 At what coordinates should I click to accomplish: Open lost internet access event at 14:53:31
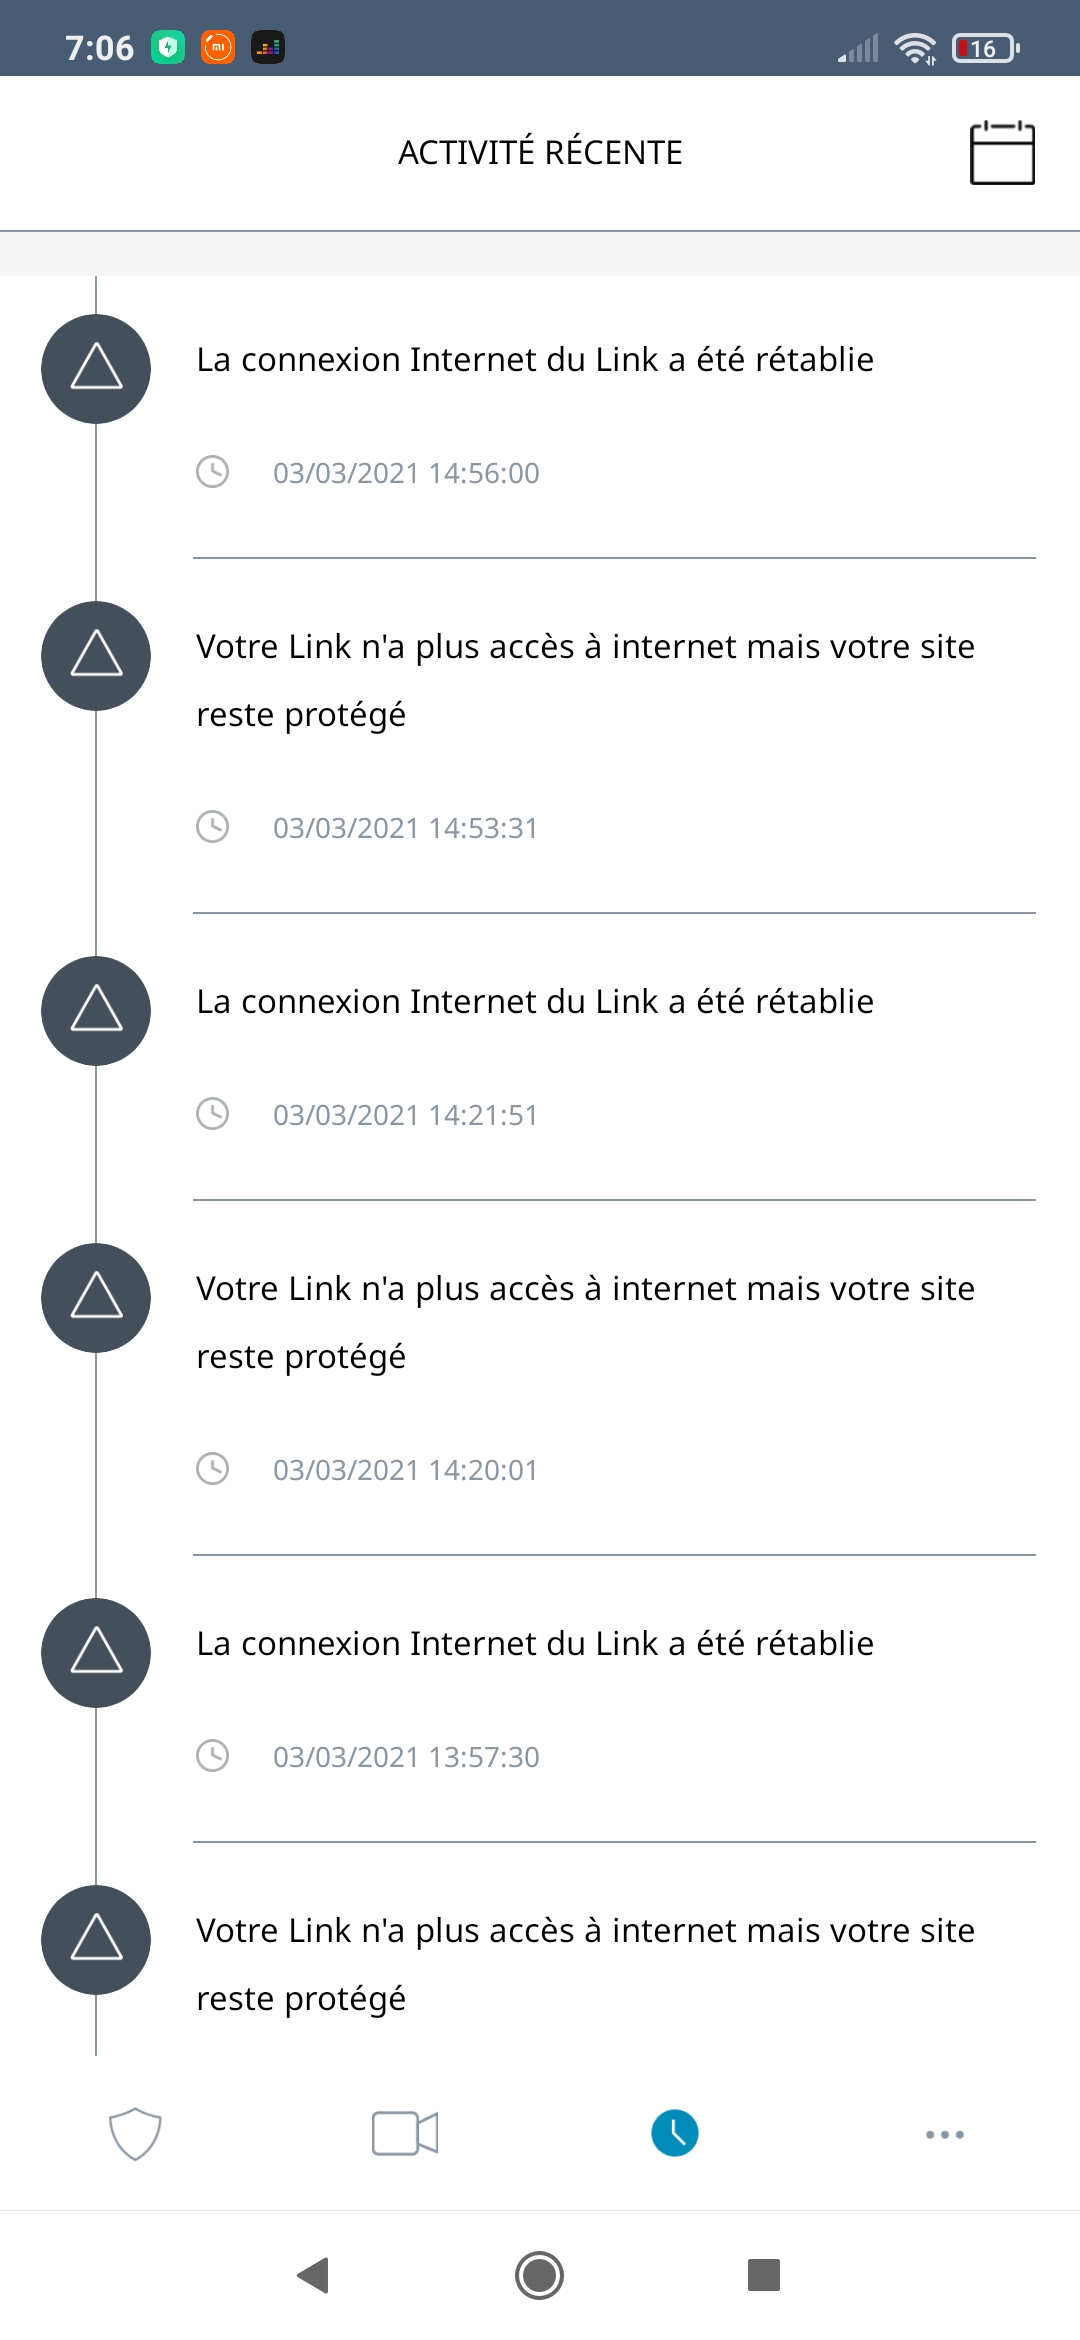click(585, 680)
